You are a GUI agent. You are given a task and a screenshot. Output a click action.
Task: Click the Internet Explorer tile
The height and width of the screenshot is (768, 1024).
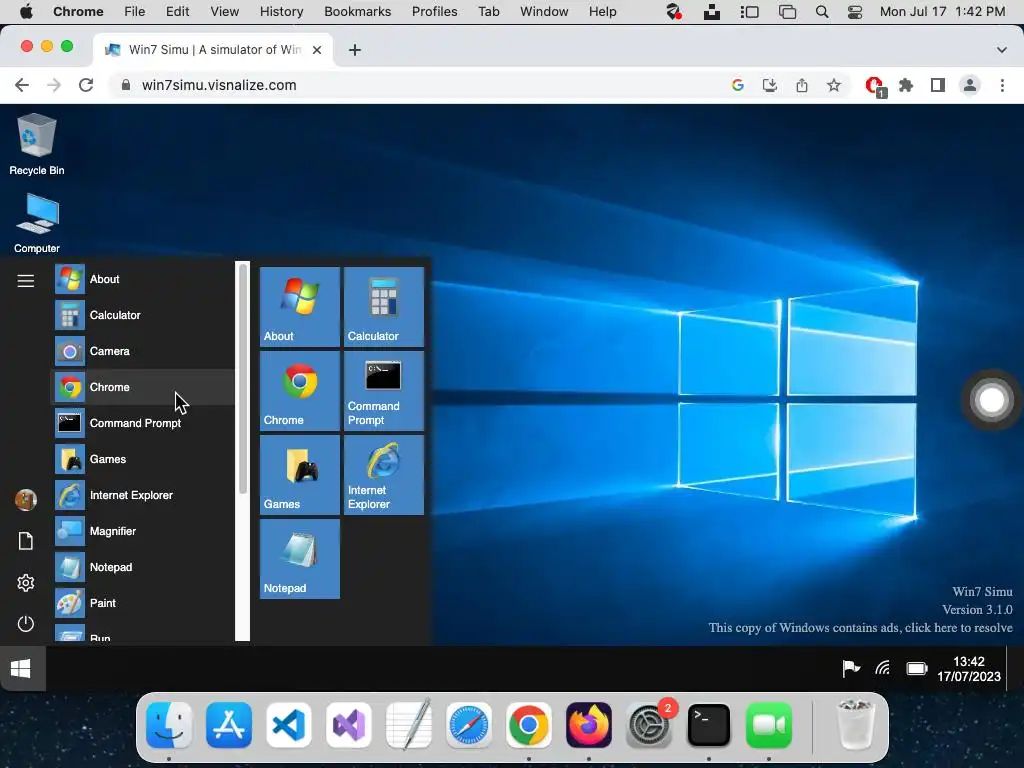pos(384,475)
